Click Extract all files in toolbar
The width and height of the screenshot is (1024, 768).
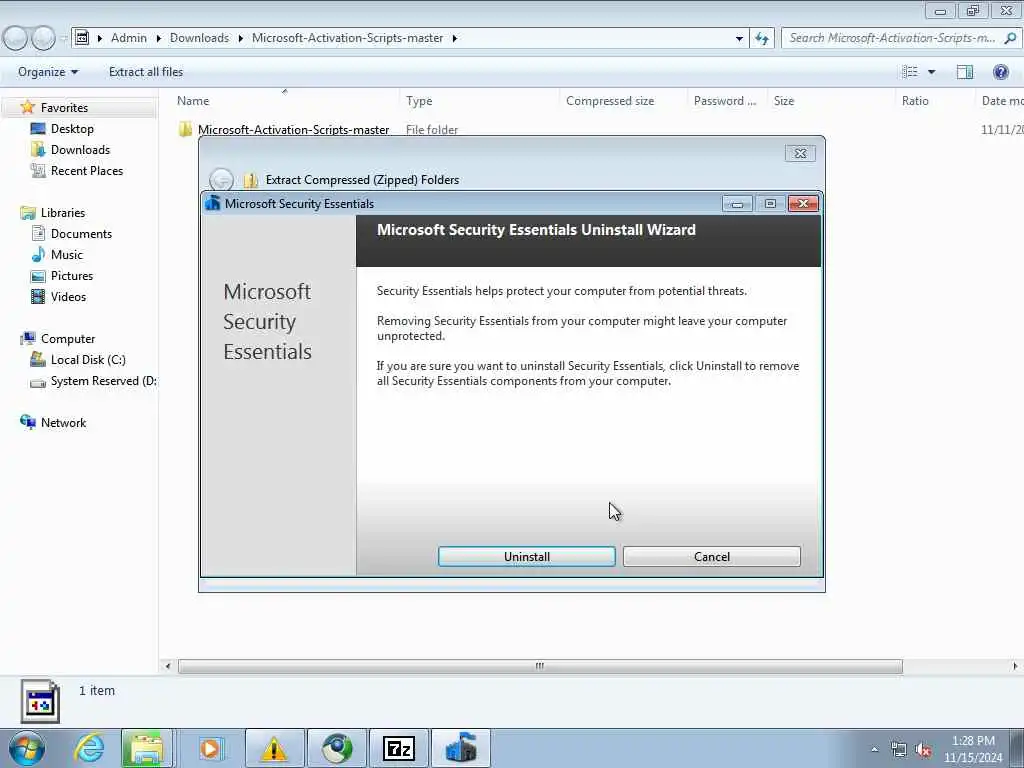pos(146,72)
